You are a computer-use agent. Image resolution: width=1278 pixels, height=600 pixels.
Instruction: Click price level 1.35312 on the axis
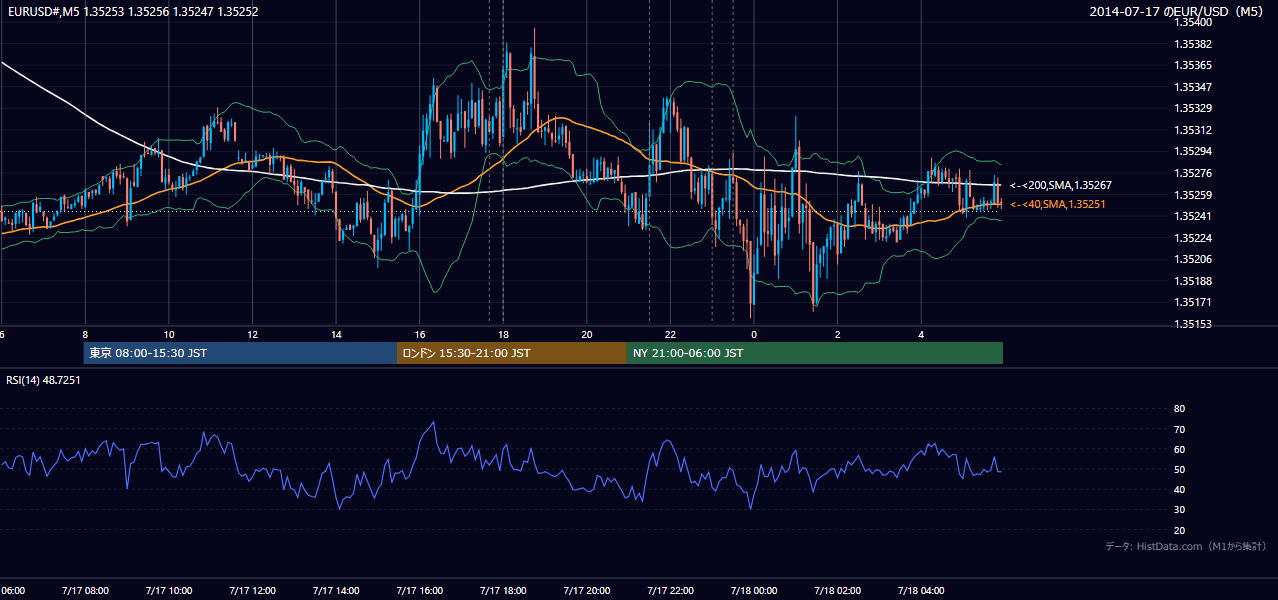click(1195, 130)
